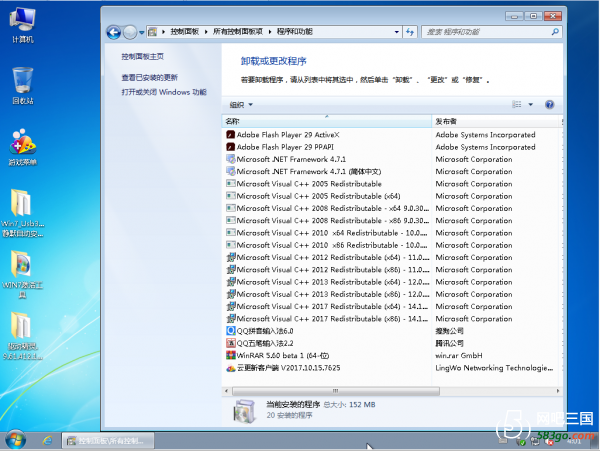Launch Internet Explorer from taskbar
The width and height of the screenshot is (600, 451).
(47, 441)
